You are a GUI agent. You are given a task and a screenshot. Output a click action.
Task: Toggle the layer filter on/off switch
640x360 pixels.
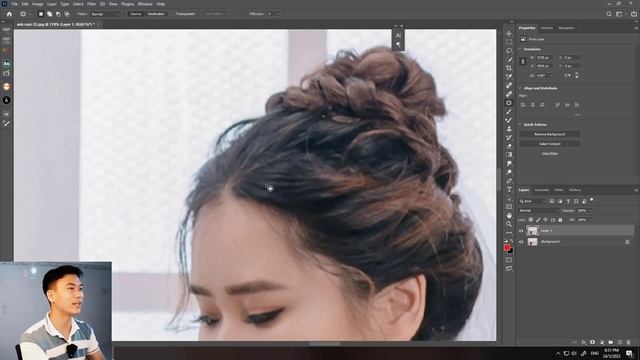(x=591, y=200)
